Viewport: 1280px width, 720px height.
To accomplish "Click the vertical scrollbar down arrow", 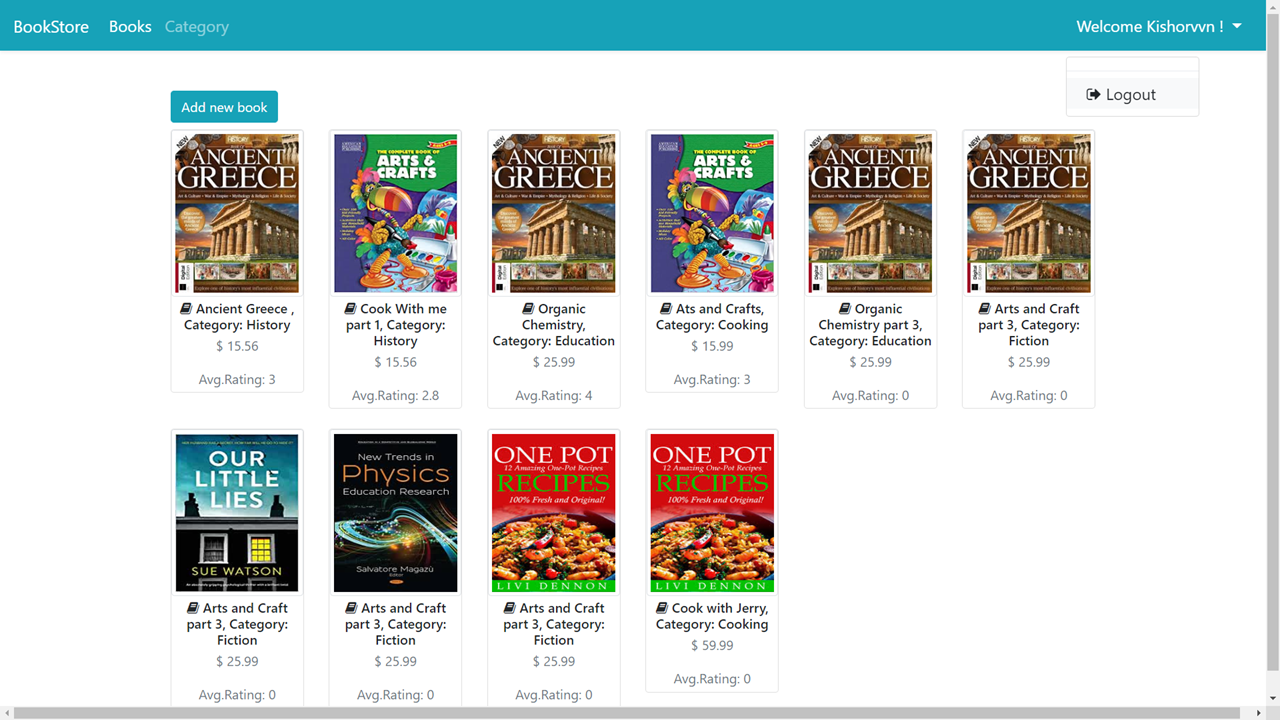I will click(x=1273, y=698).
